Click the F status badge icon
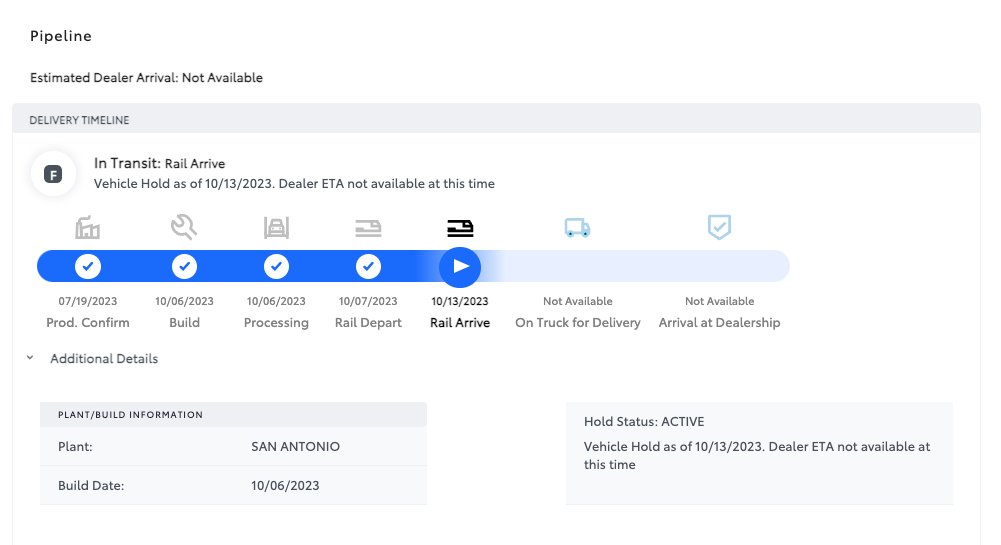This screenshot has height=545, width=1001. 53,174
